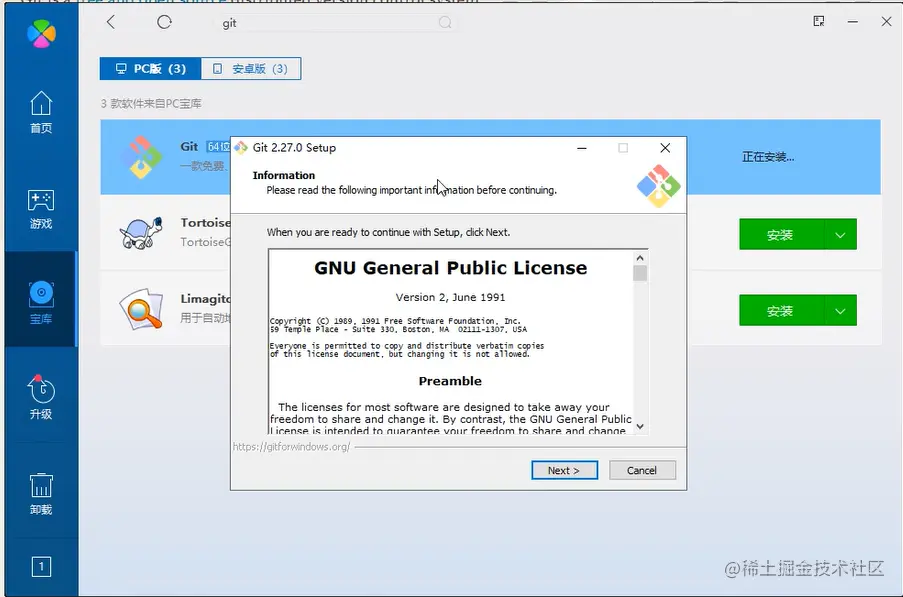The height and width of the screenshot is (597, 903).
Task: Click the Version 2, June 1991 text
Action: (450, 298)
